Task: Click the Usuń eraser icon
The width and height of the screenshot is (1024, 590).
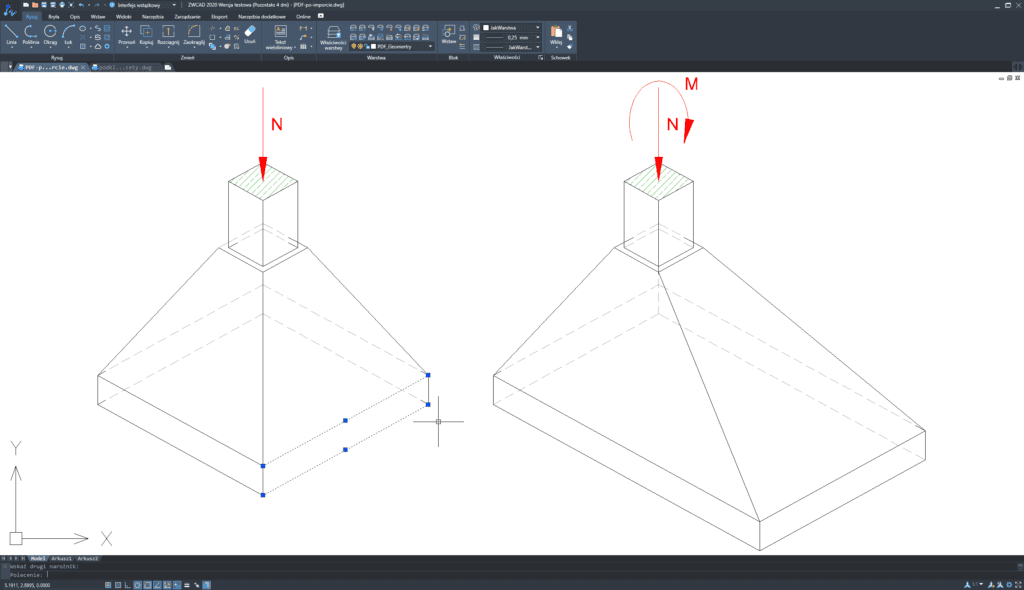Action: click(x=250, y=31)
